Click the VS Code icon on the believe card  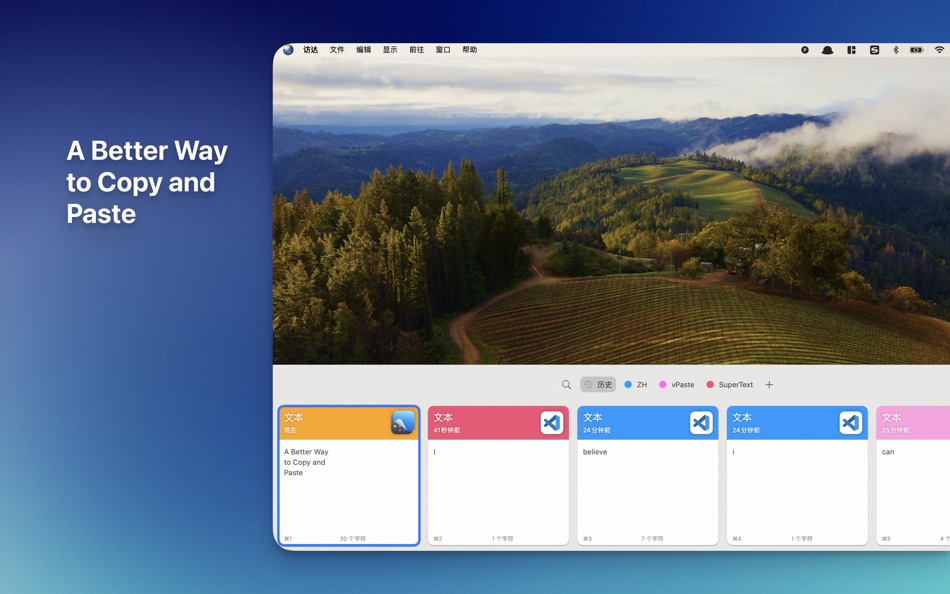tap(701, 422)
